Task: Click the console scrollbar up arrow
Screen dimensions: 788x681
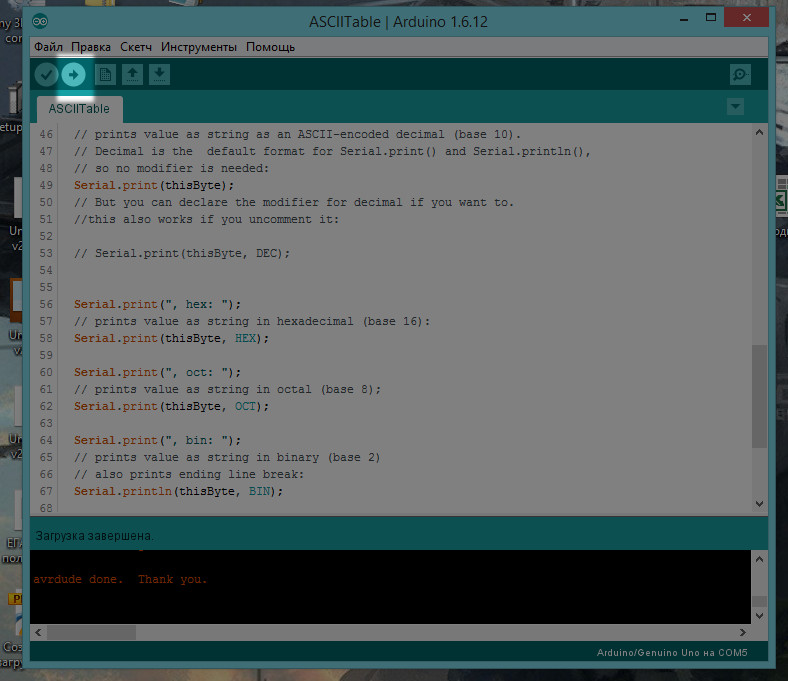Action: pyautogui.click(x=759, y=559)
